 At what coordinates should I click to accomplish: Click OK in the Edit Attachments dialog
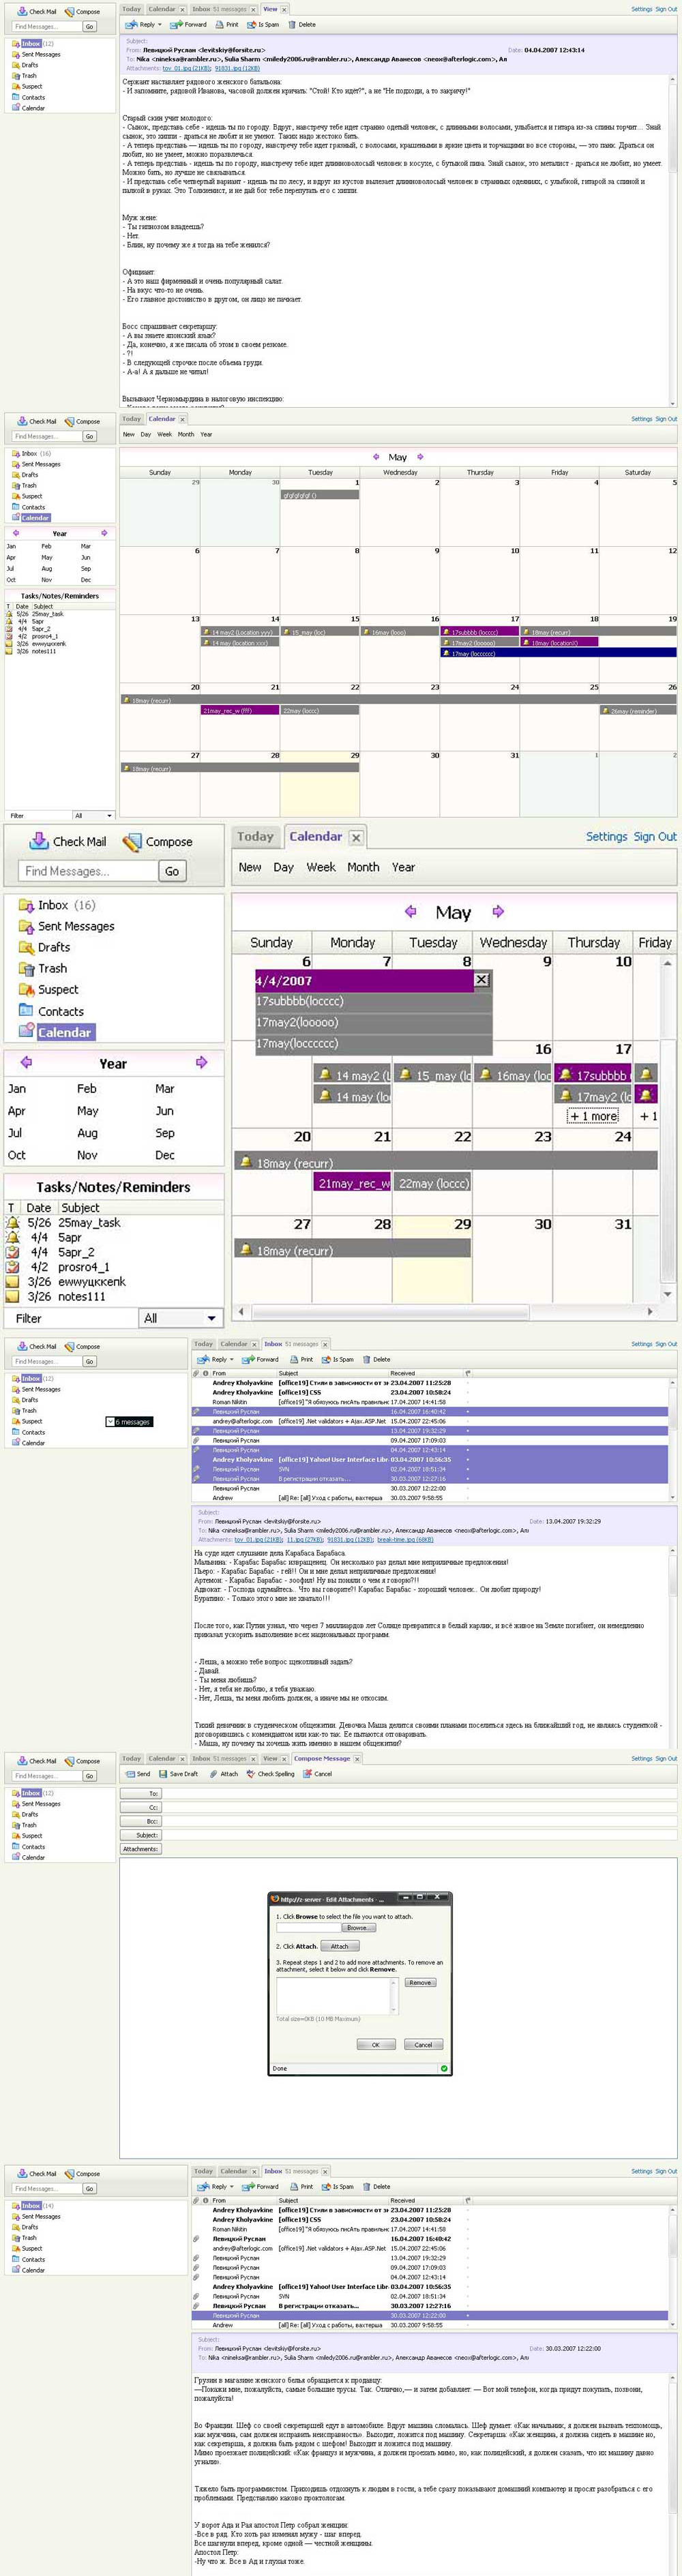(x=376, y=2044)
